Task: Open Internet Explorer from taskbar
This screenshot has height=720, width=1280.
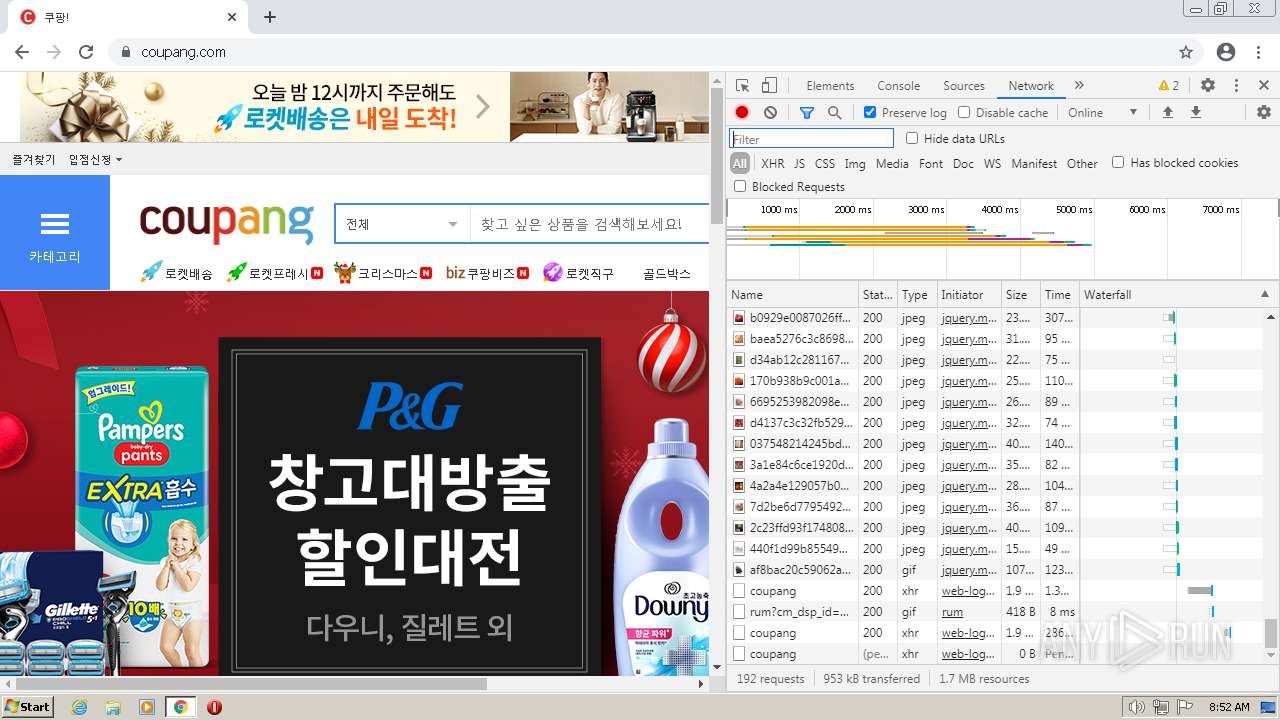Action: (x=79, y=707)
